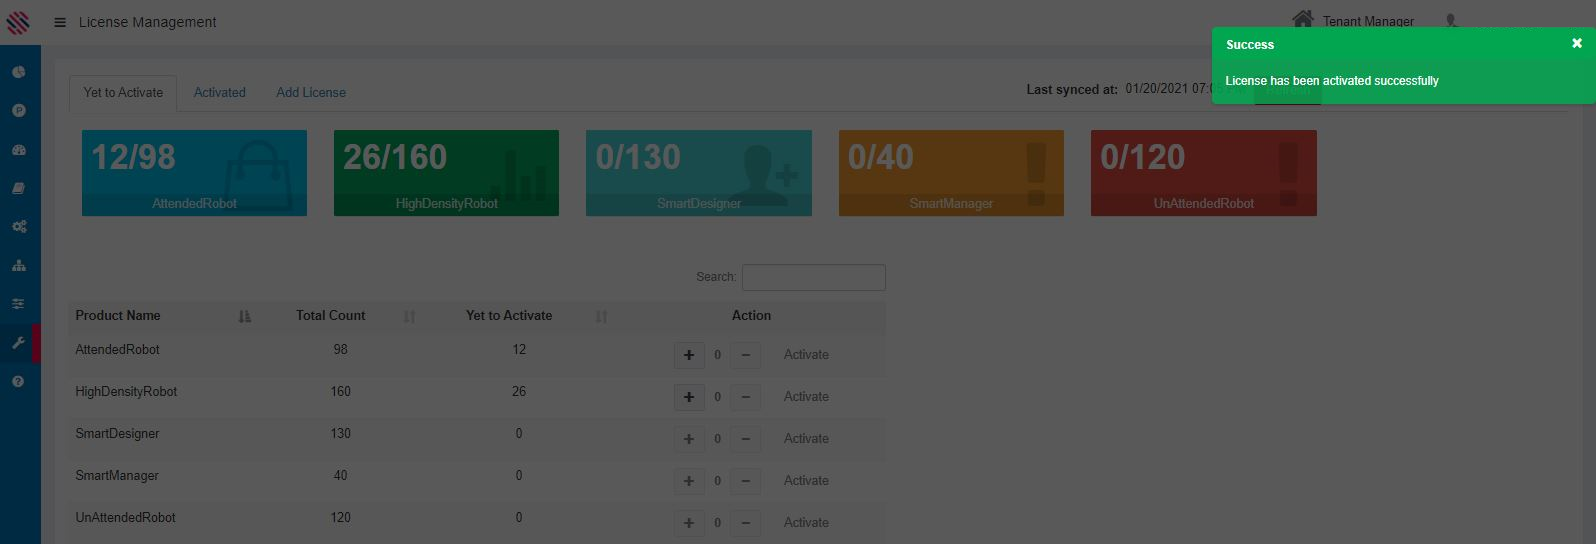Click Activate for AttendedRobot row
1596x544 pixels.
pos(806,355)
